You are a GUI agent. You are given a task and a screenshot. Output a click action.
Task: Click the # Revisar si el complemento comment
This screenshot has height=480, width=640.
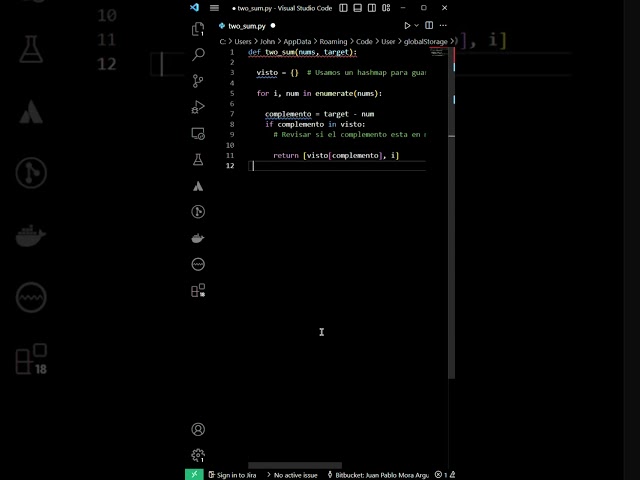349,135
